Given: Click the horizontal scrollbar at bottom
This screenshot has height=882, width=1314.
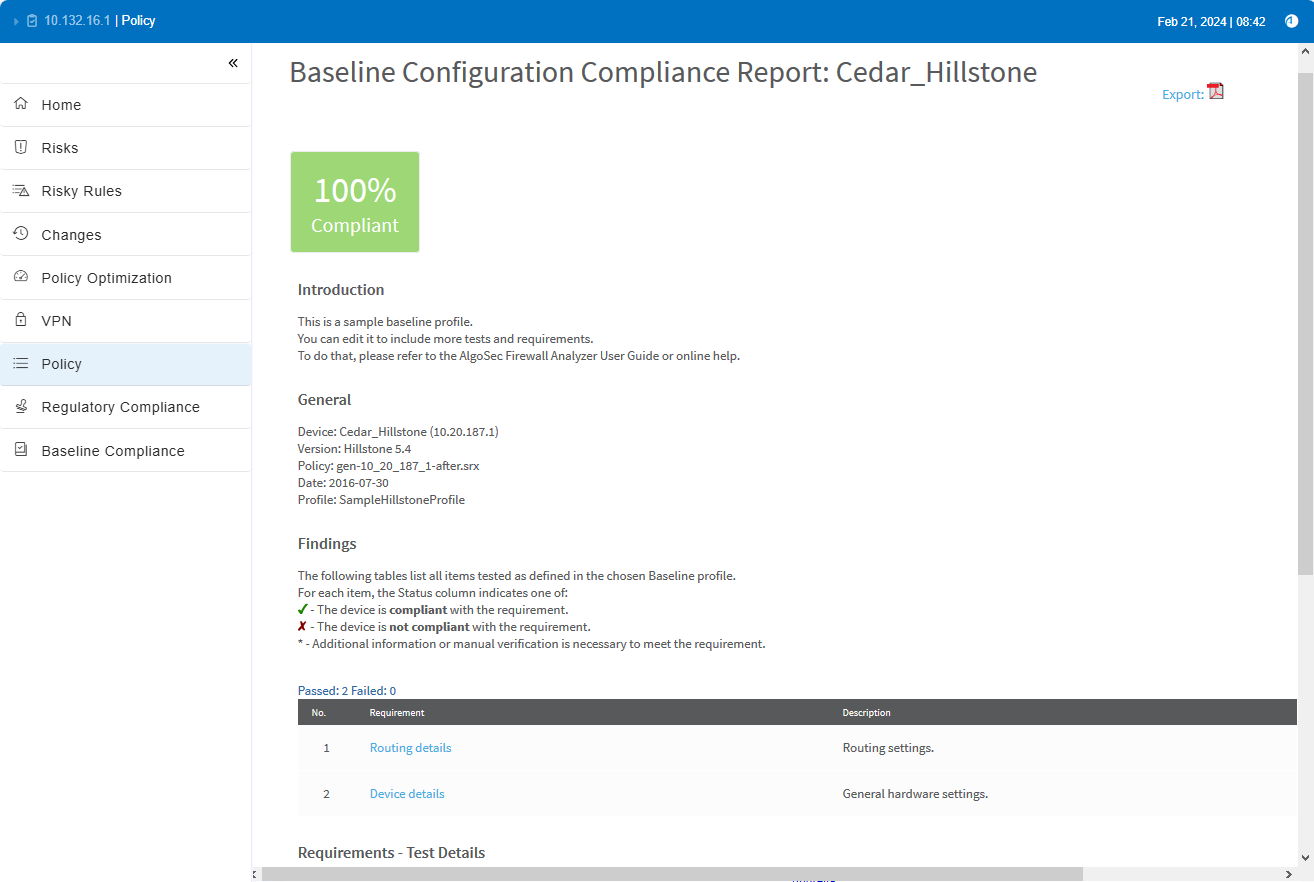Looking at the screenshot, I should (670, 874).
